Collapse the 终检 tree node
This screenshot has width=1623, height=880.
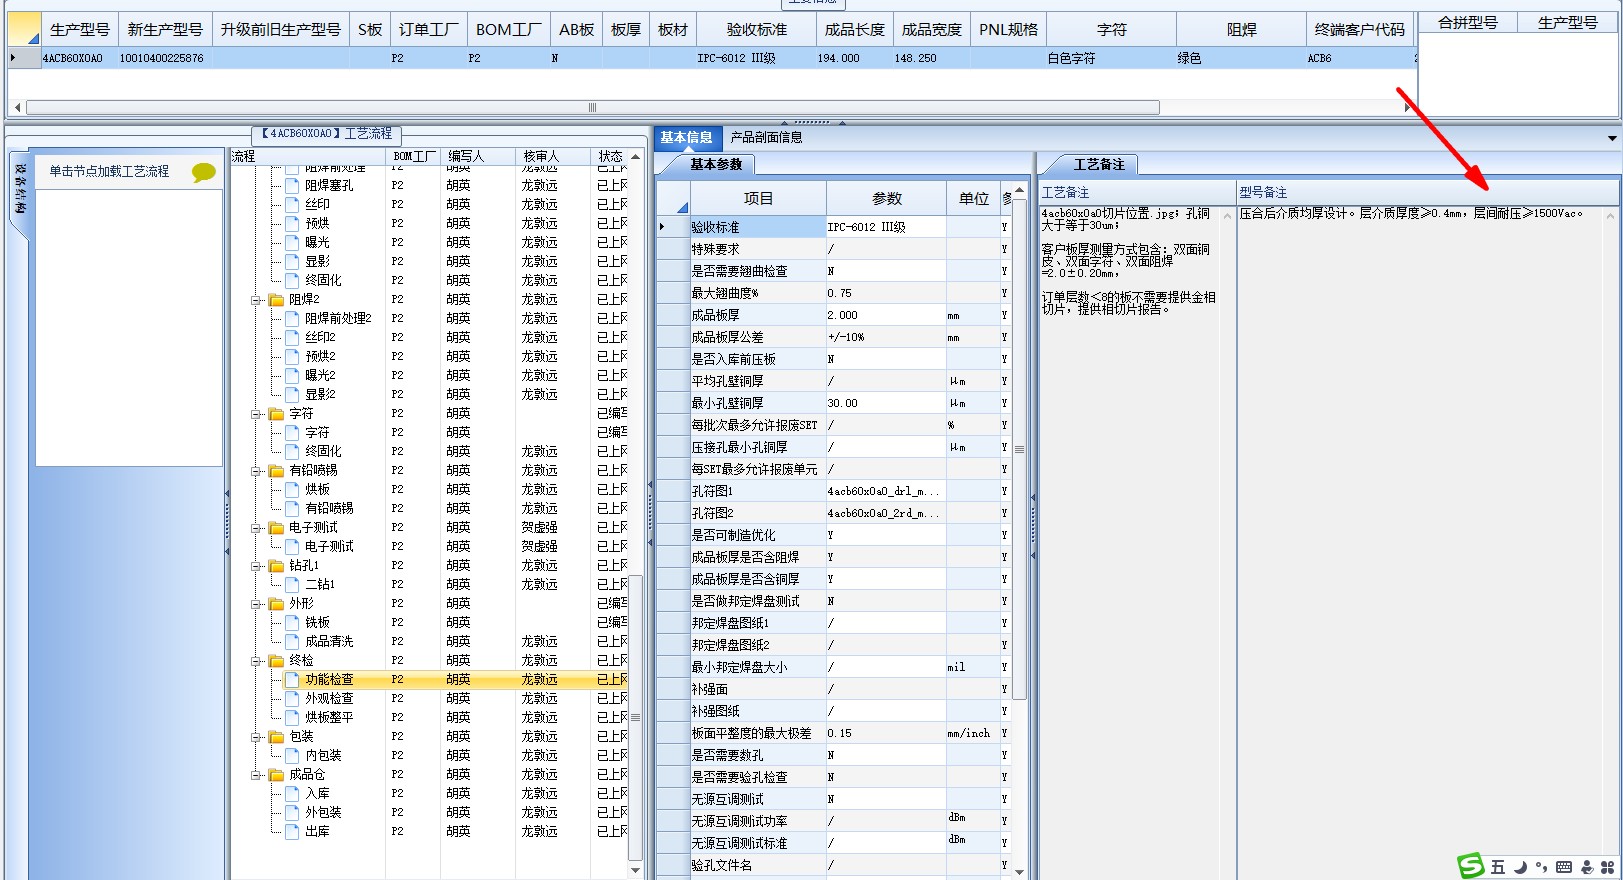pos(256,660)
